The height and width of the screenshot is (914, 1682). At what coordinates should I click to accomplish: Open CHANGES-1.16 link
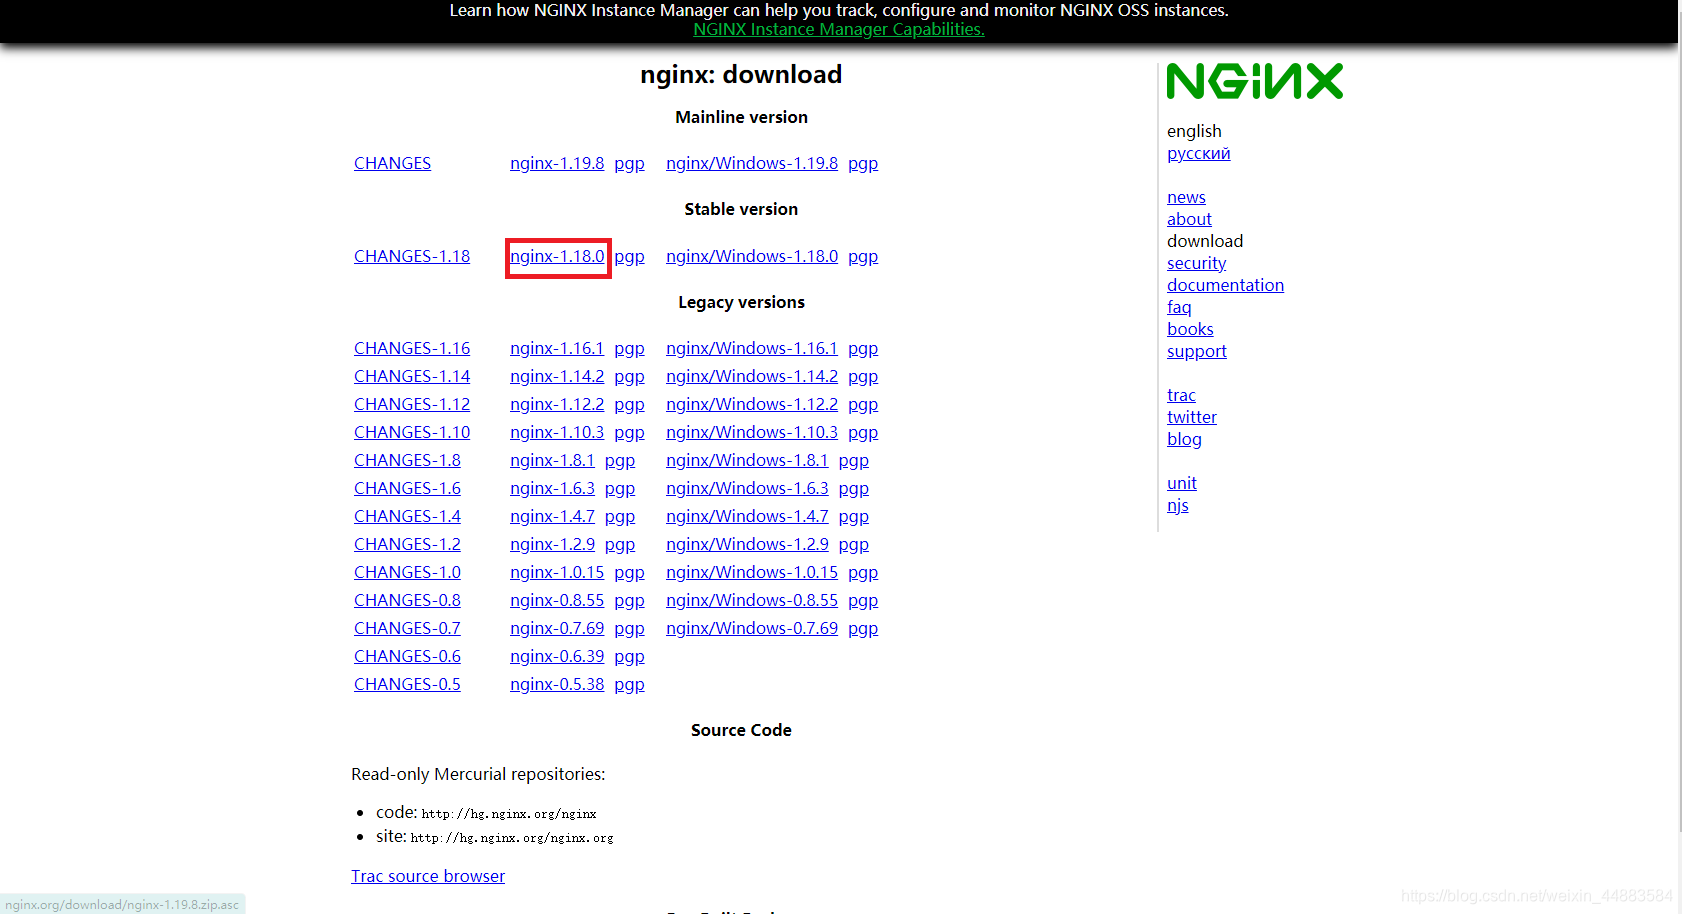(412, 348)
